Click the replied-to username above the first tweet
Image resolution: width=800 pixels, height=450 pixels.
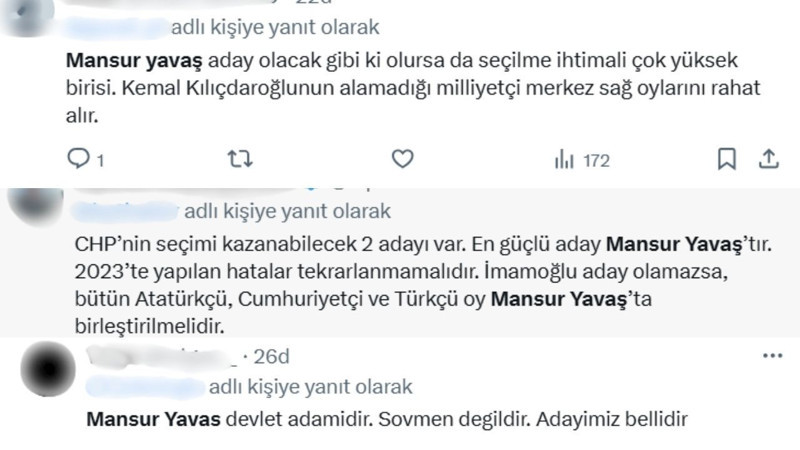coord(116,27)
